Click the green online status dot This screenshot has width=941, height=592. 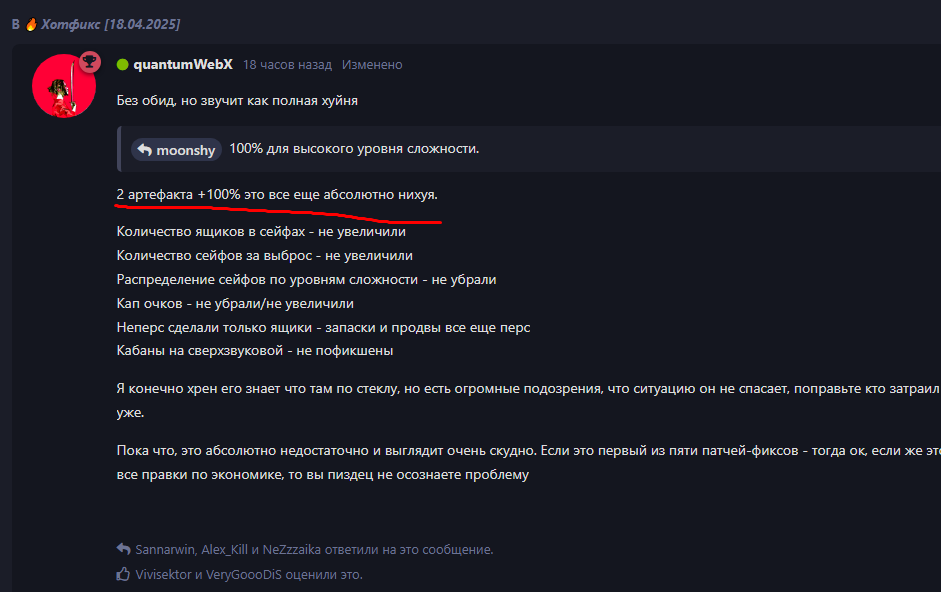point(122,65)
